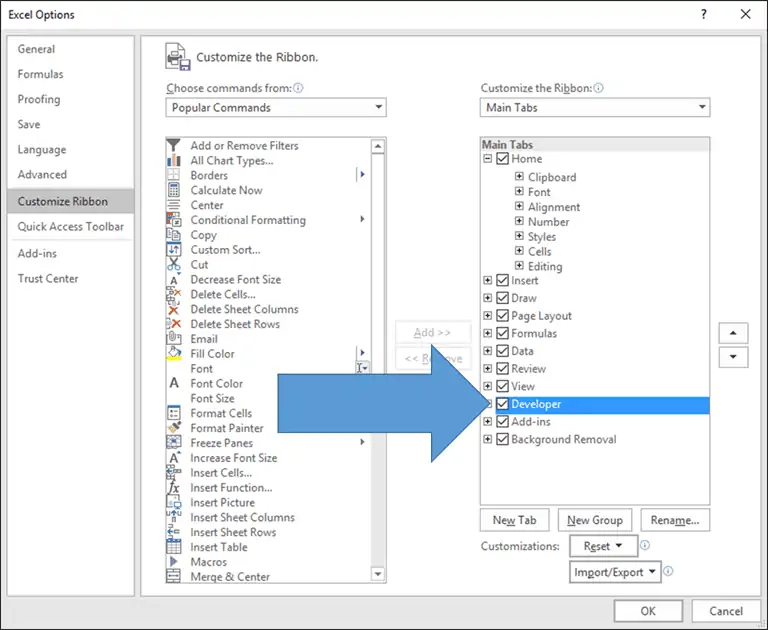768x630 pixels.
Task: Uncheck the Data tab checkbox
Action: [502, 351]
